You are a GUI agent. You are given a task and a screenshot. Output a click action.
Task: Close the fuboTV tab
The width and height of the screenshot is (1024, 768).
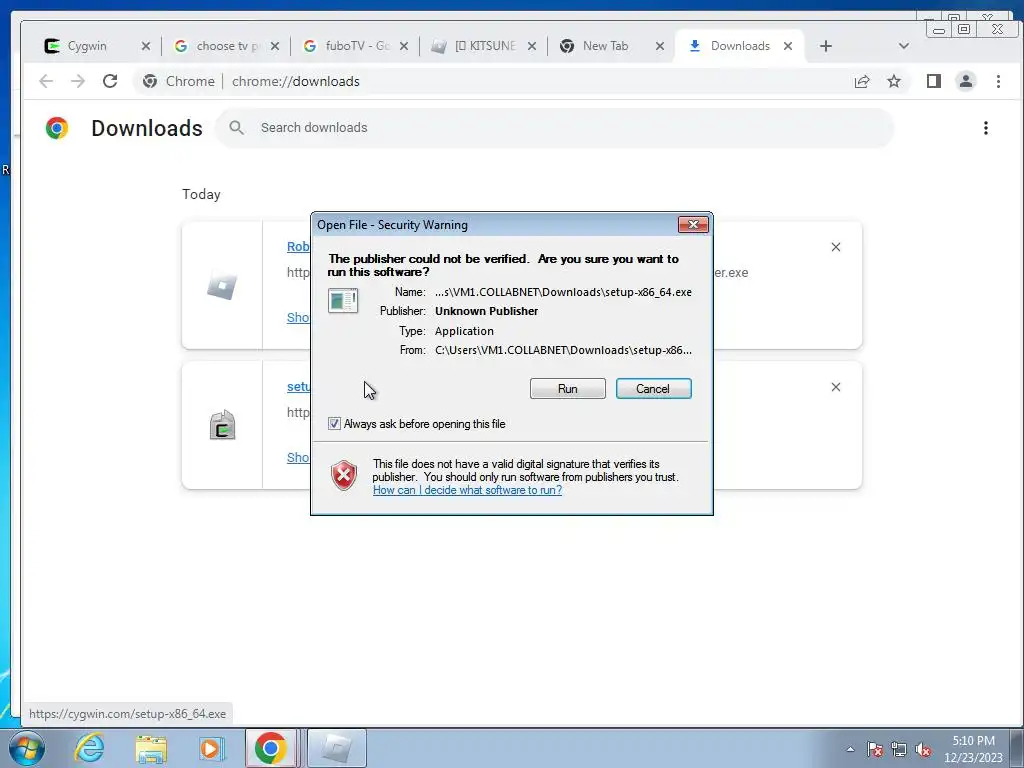[x=404, y=46]
